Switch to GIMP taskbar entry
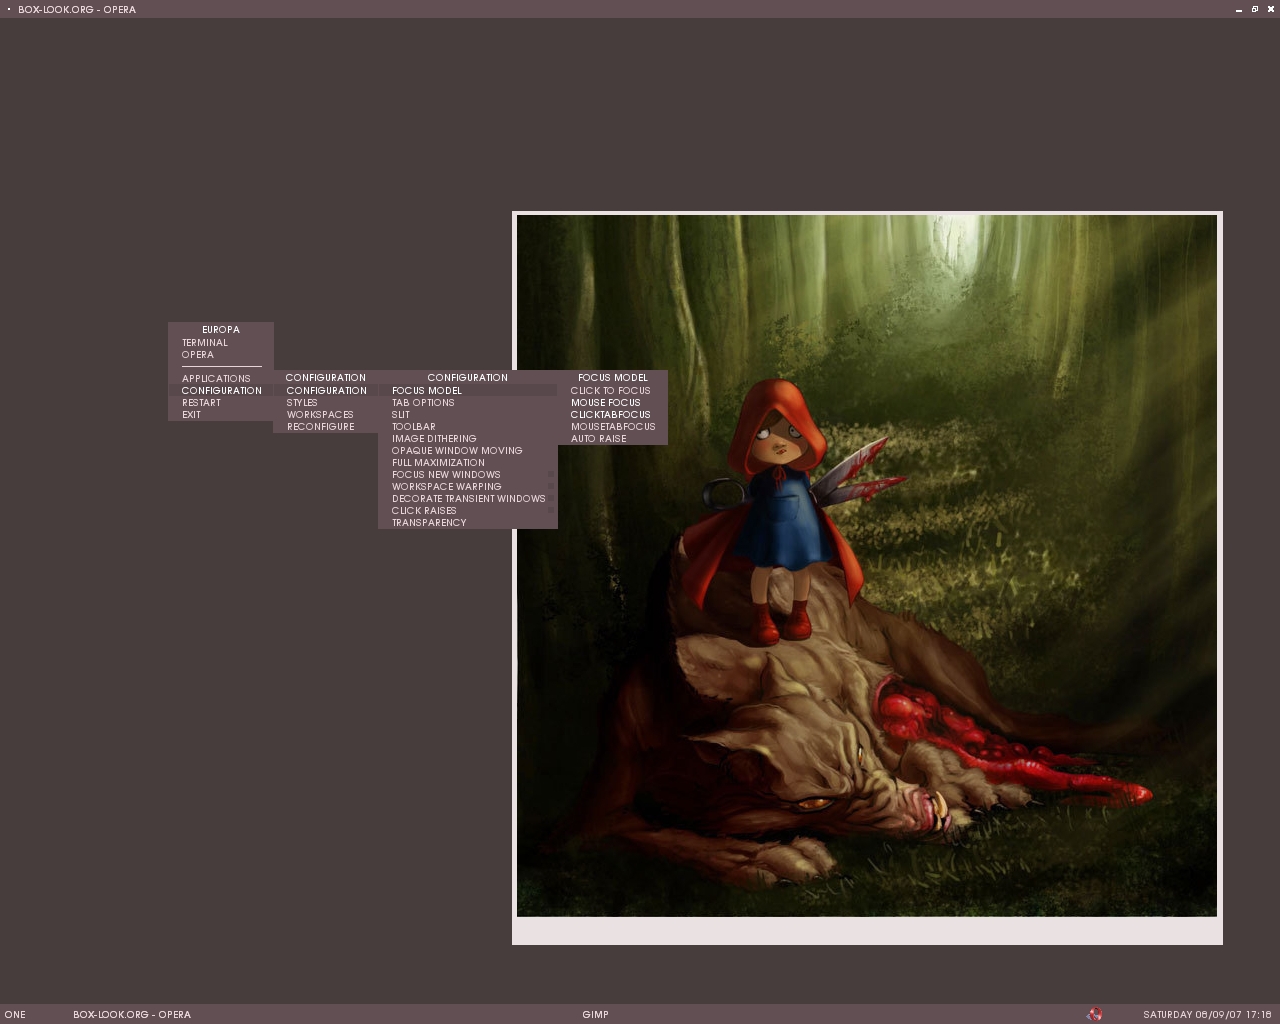Viewport: 1280px width, 1024px height. click(595, 1014)
